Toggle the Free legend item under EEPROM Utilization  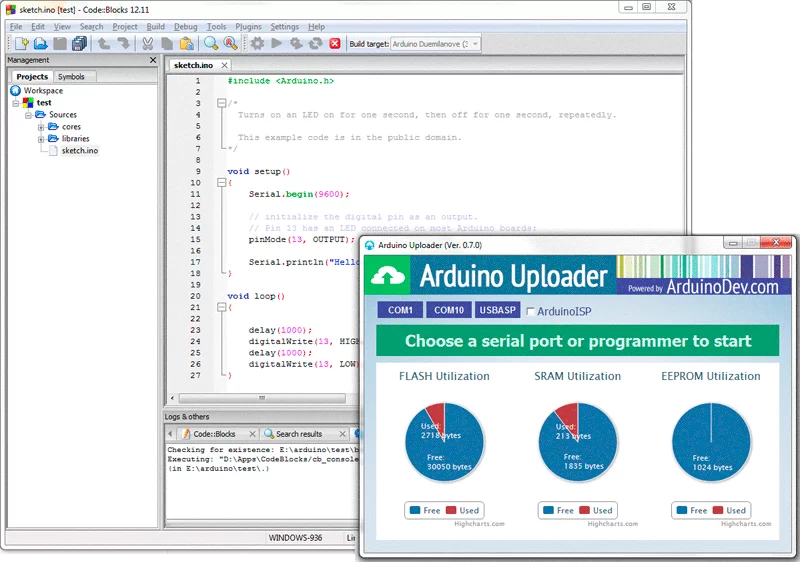click(x=692, y=510)
